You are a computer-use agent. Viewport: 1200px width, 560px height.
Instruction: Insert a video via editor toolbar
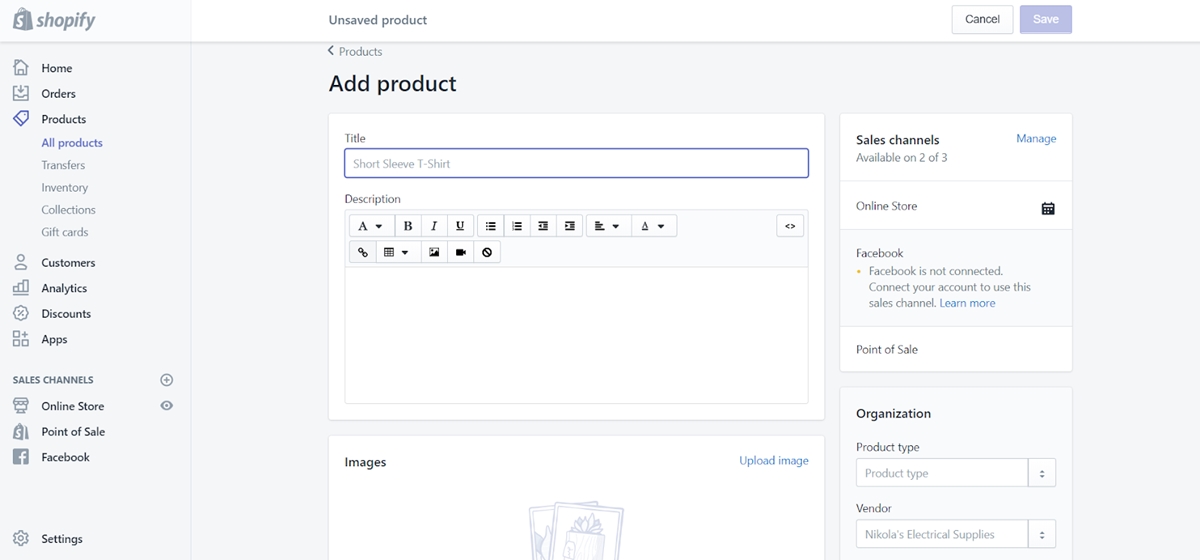[460, 252]
